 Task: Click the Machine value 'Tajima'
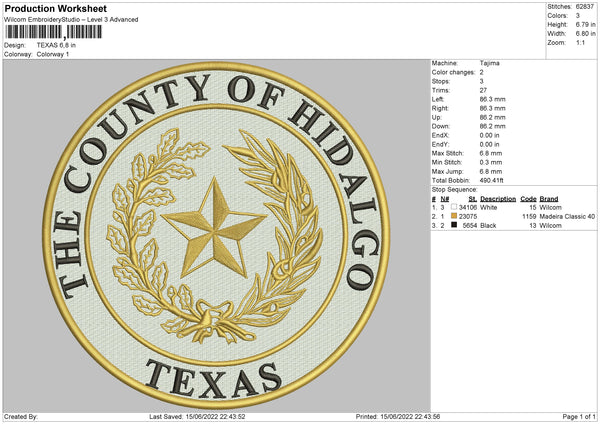coord(489,63)
